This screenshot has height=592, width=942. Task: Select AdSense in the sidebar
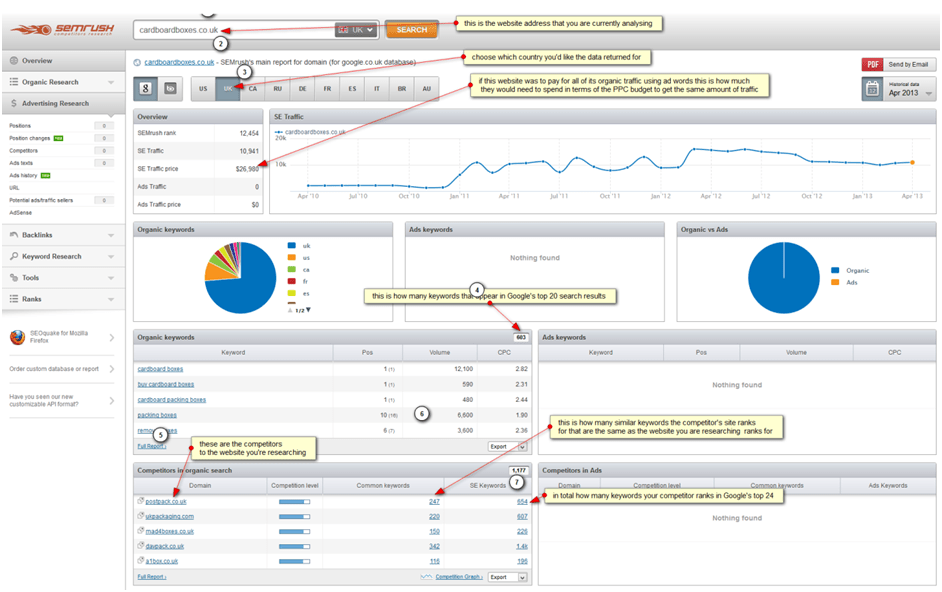point(20,213)
